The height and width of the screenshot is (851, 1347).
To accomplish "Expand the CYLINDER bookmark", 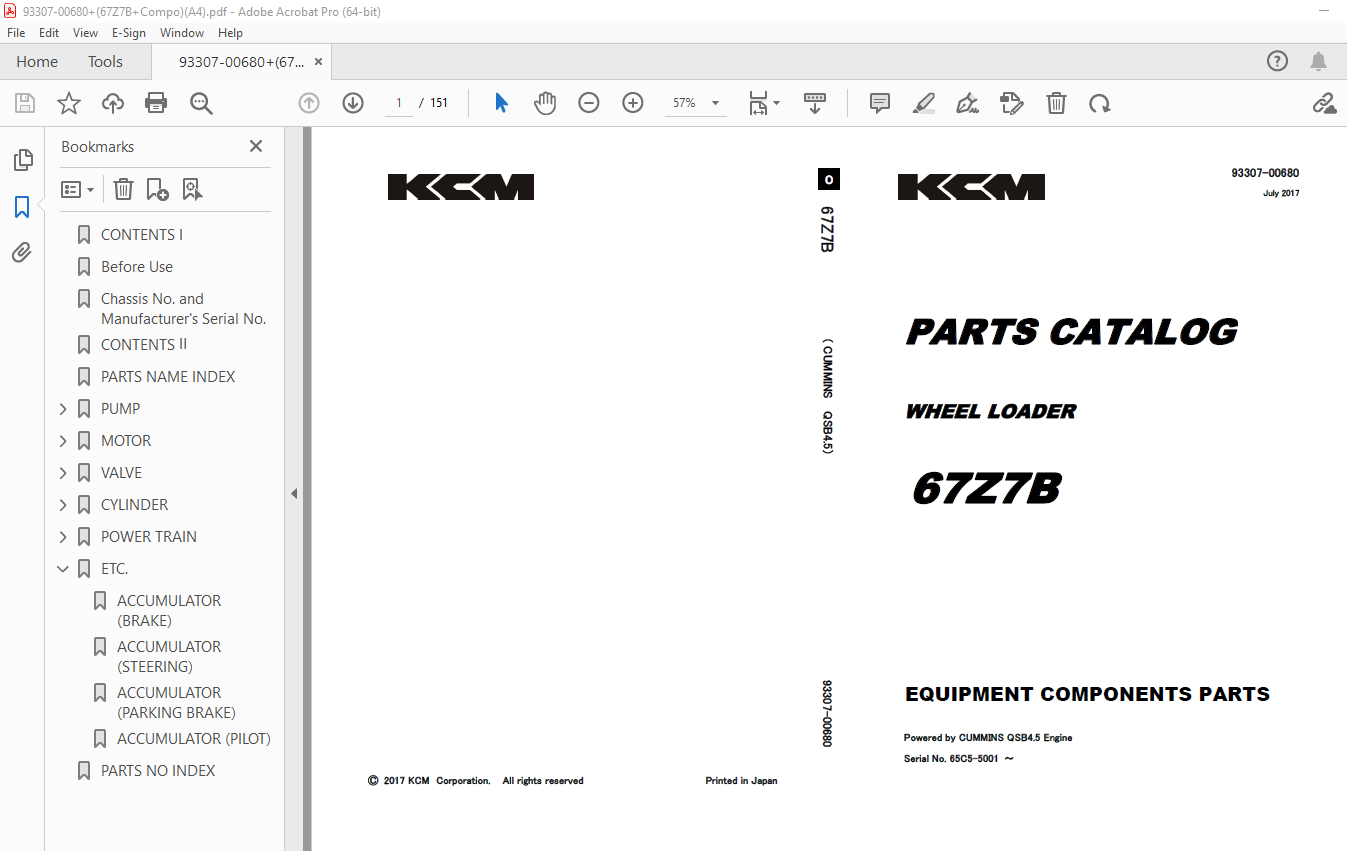I will pos(63,505).
